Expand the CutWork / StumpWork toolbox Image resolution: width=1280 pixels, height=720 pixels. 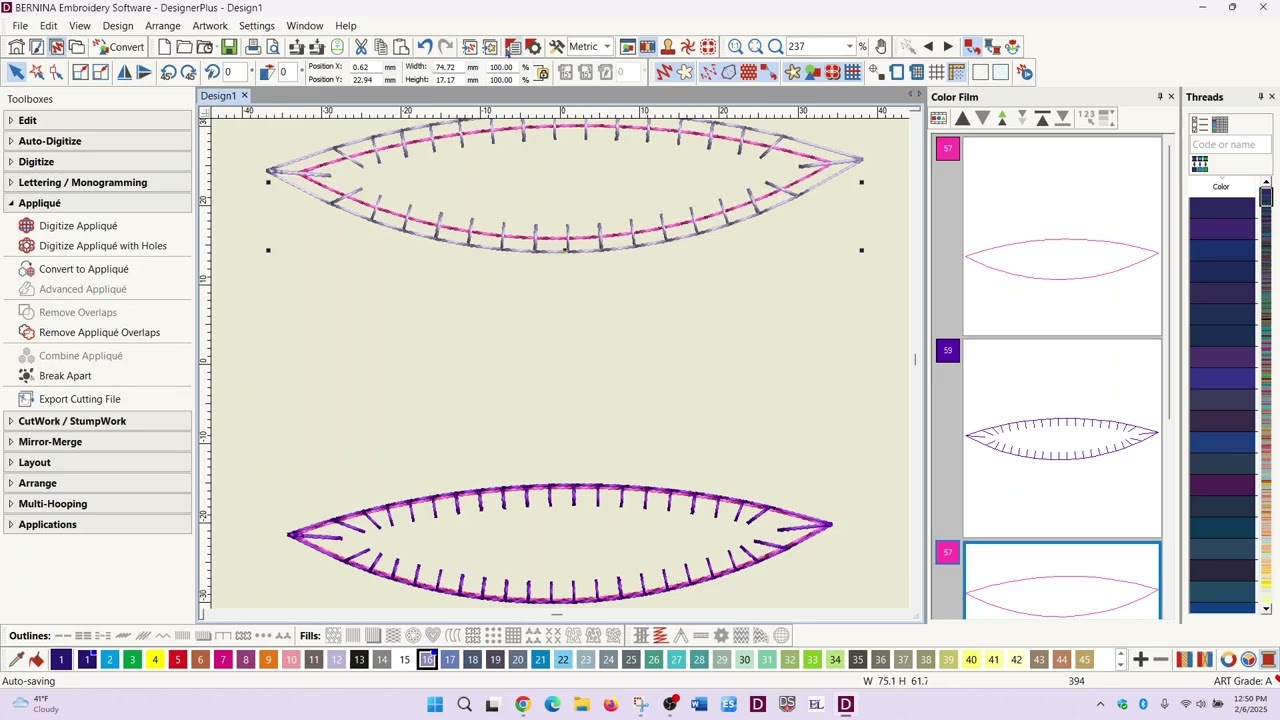(x=97, y=421)
